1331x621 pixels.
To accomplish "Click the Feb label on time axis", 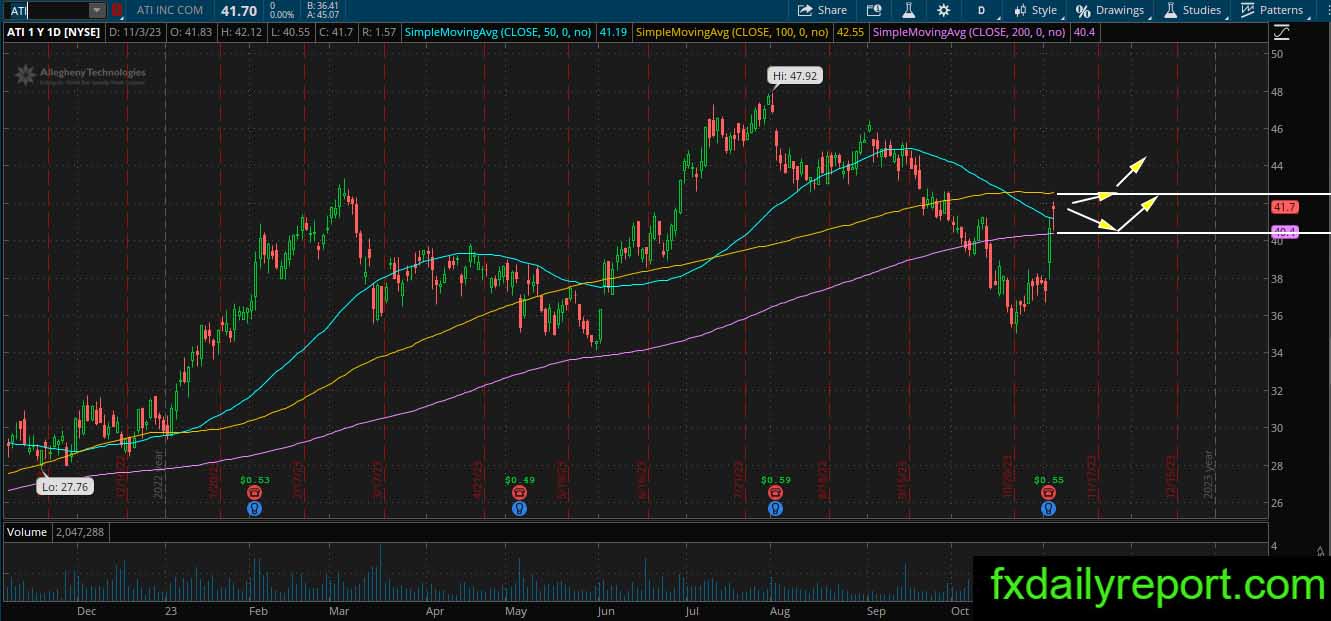I will tap(257, 610).
